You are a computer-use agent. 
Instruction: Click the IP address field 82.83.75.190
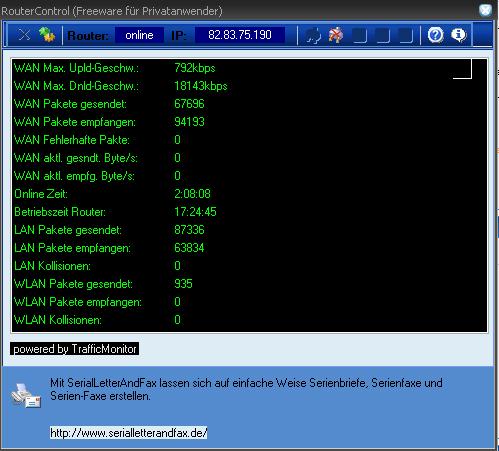coord(240,35)
